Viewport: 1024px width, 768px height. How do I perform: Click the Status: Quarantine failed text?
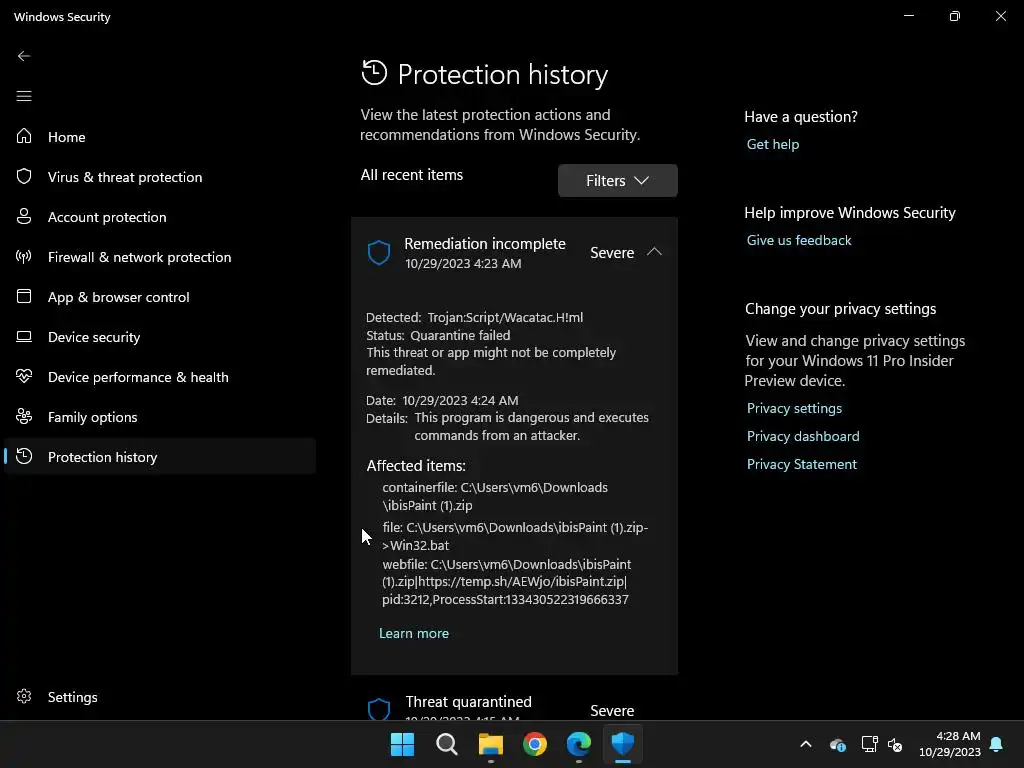pos(438,335)
